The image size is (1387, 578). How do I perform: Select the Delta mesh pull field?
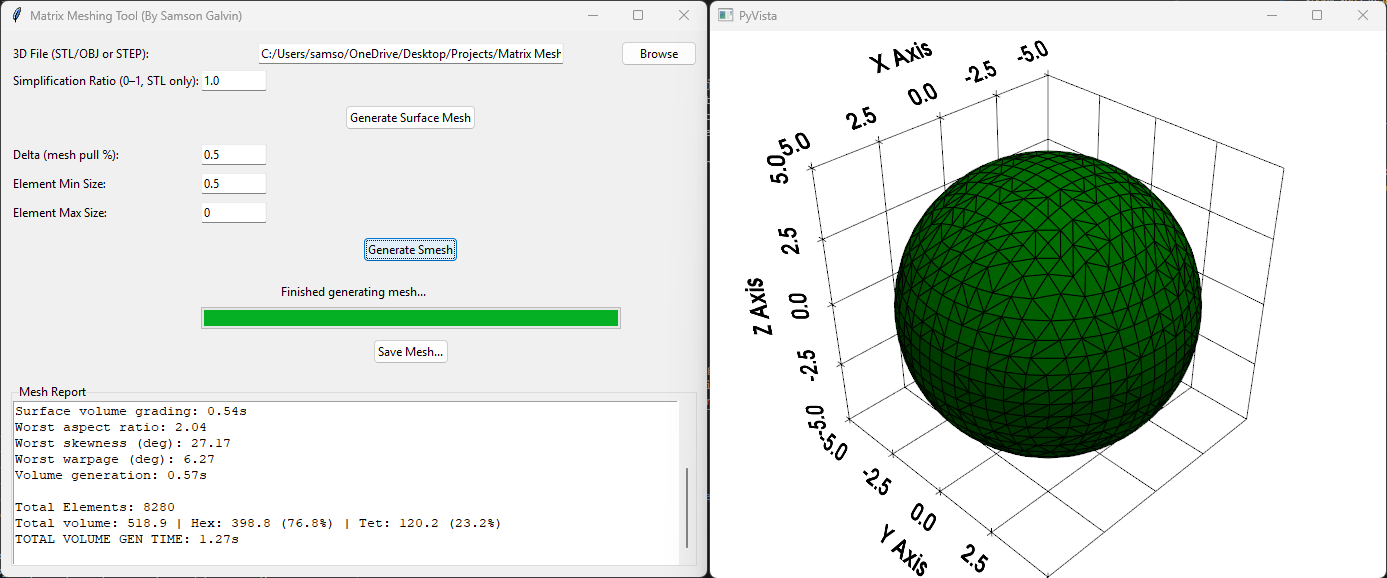(x=233, y=154)
